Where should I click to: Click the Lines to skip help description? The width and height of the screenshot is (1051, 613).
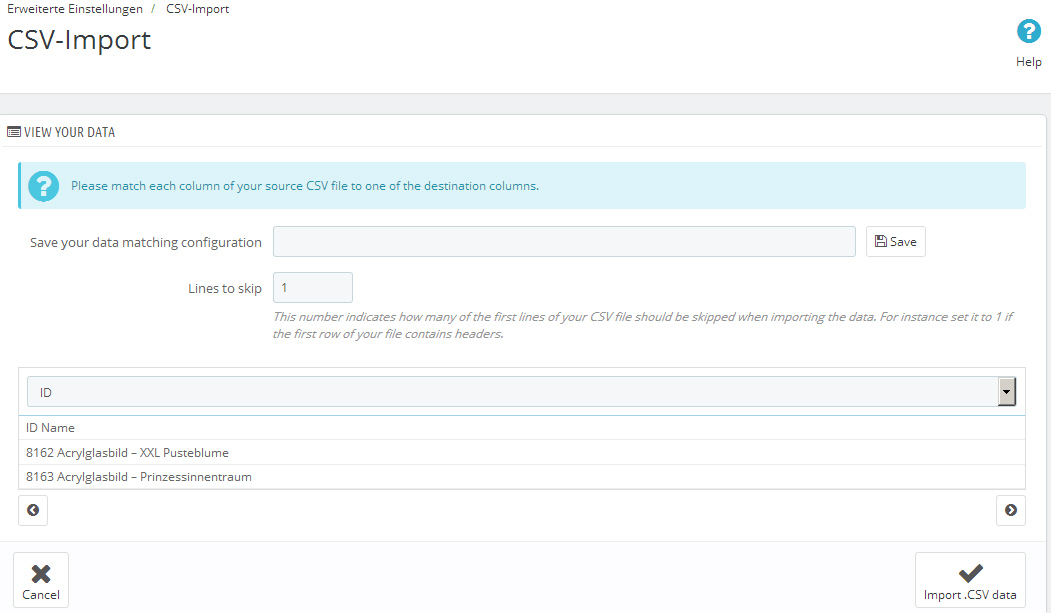click(642, 325)
